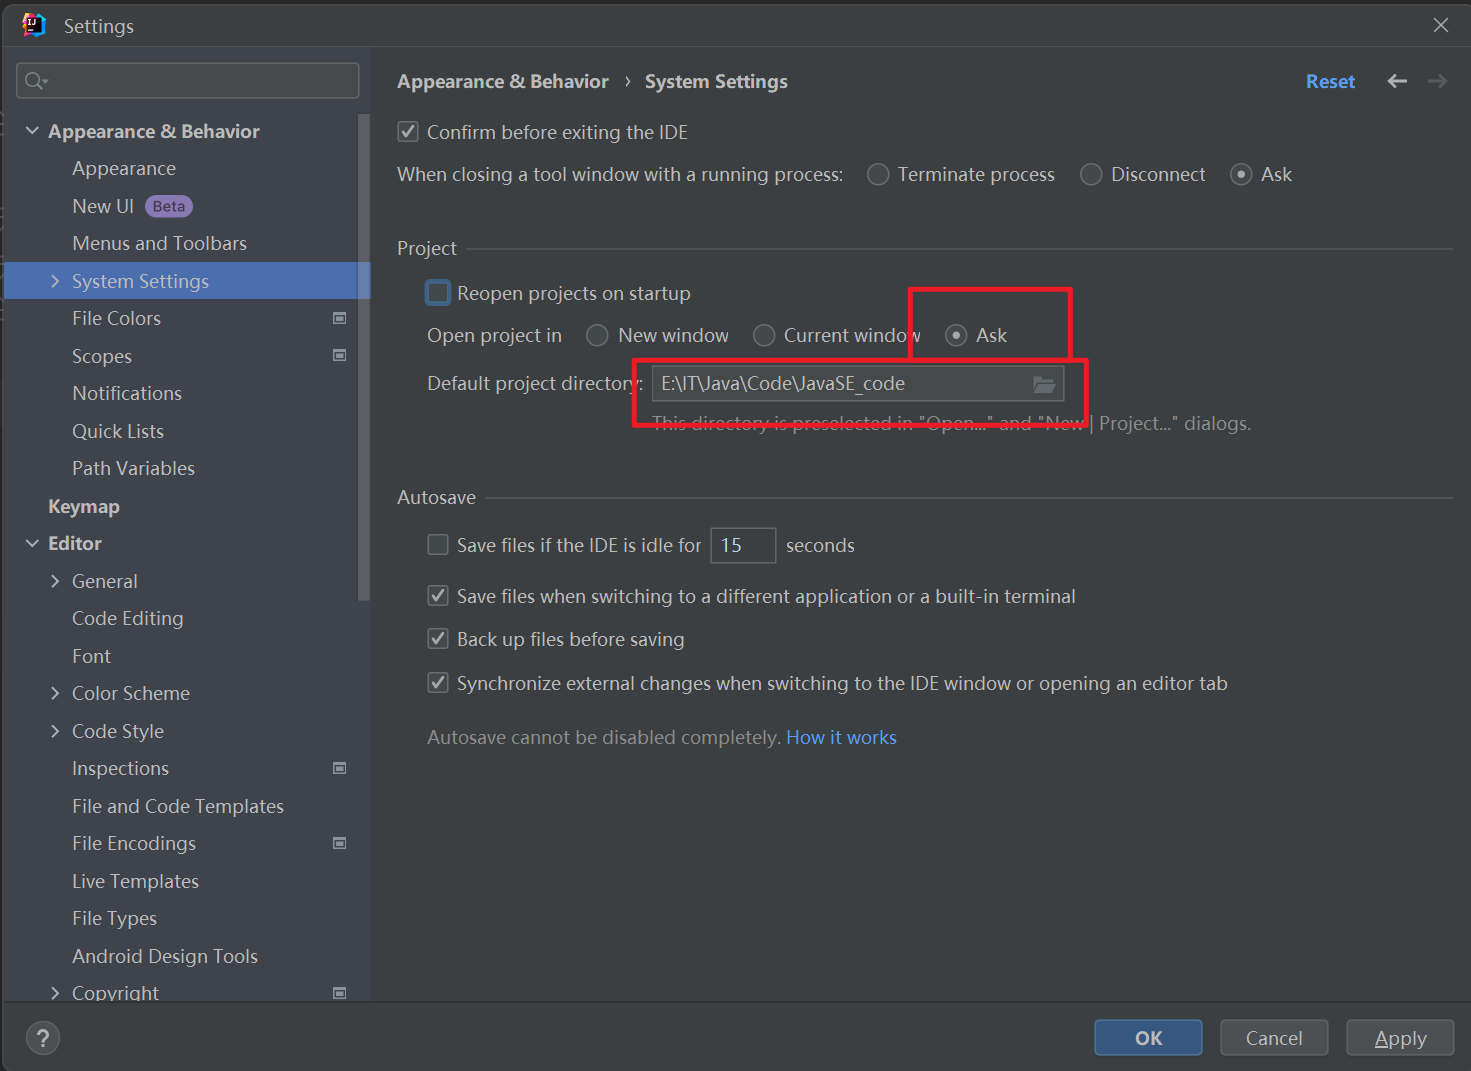1471x1071 pixels.
Task: Click the folder icon to browse project directory
Action: (x=1044, y=384)
